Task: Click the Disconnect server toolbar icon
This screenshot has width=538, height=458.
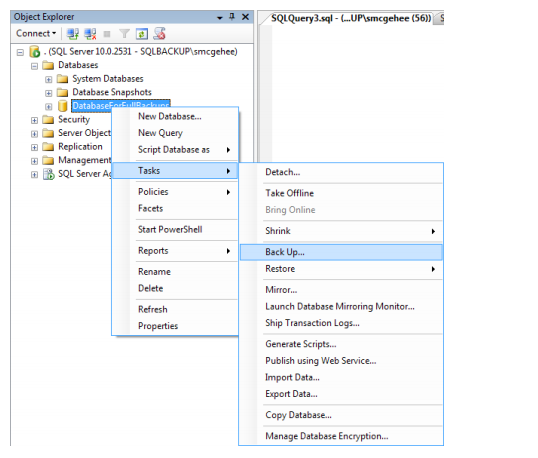Action: pos(90,34)
